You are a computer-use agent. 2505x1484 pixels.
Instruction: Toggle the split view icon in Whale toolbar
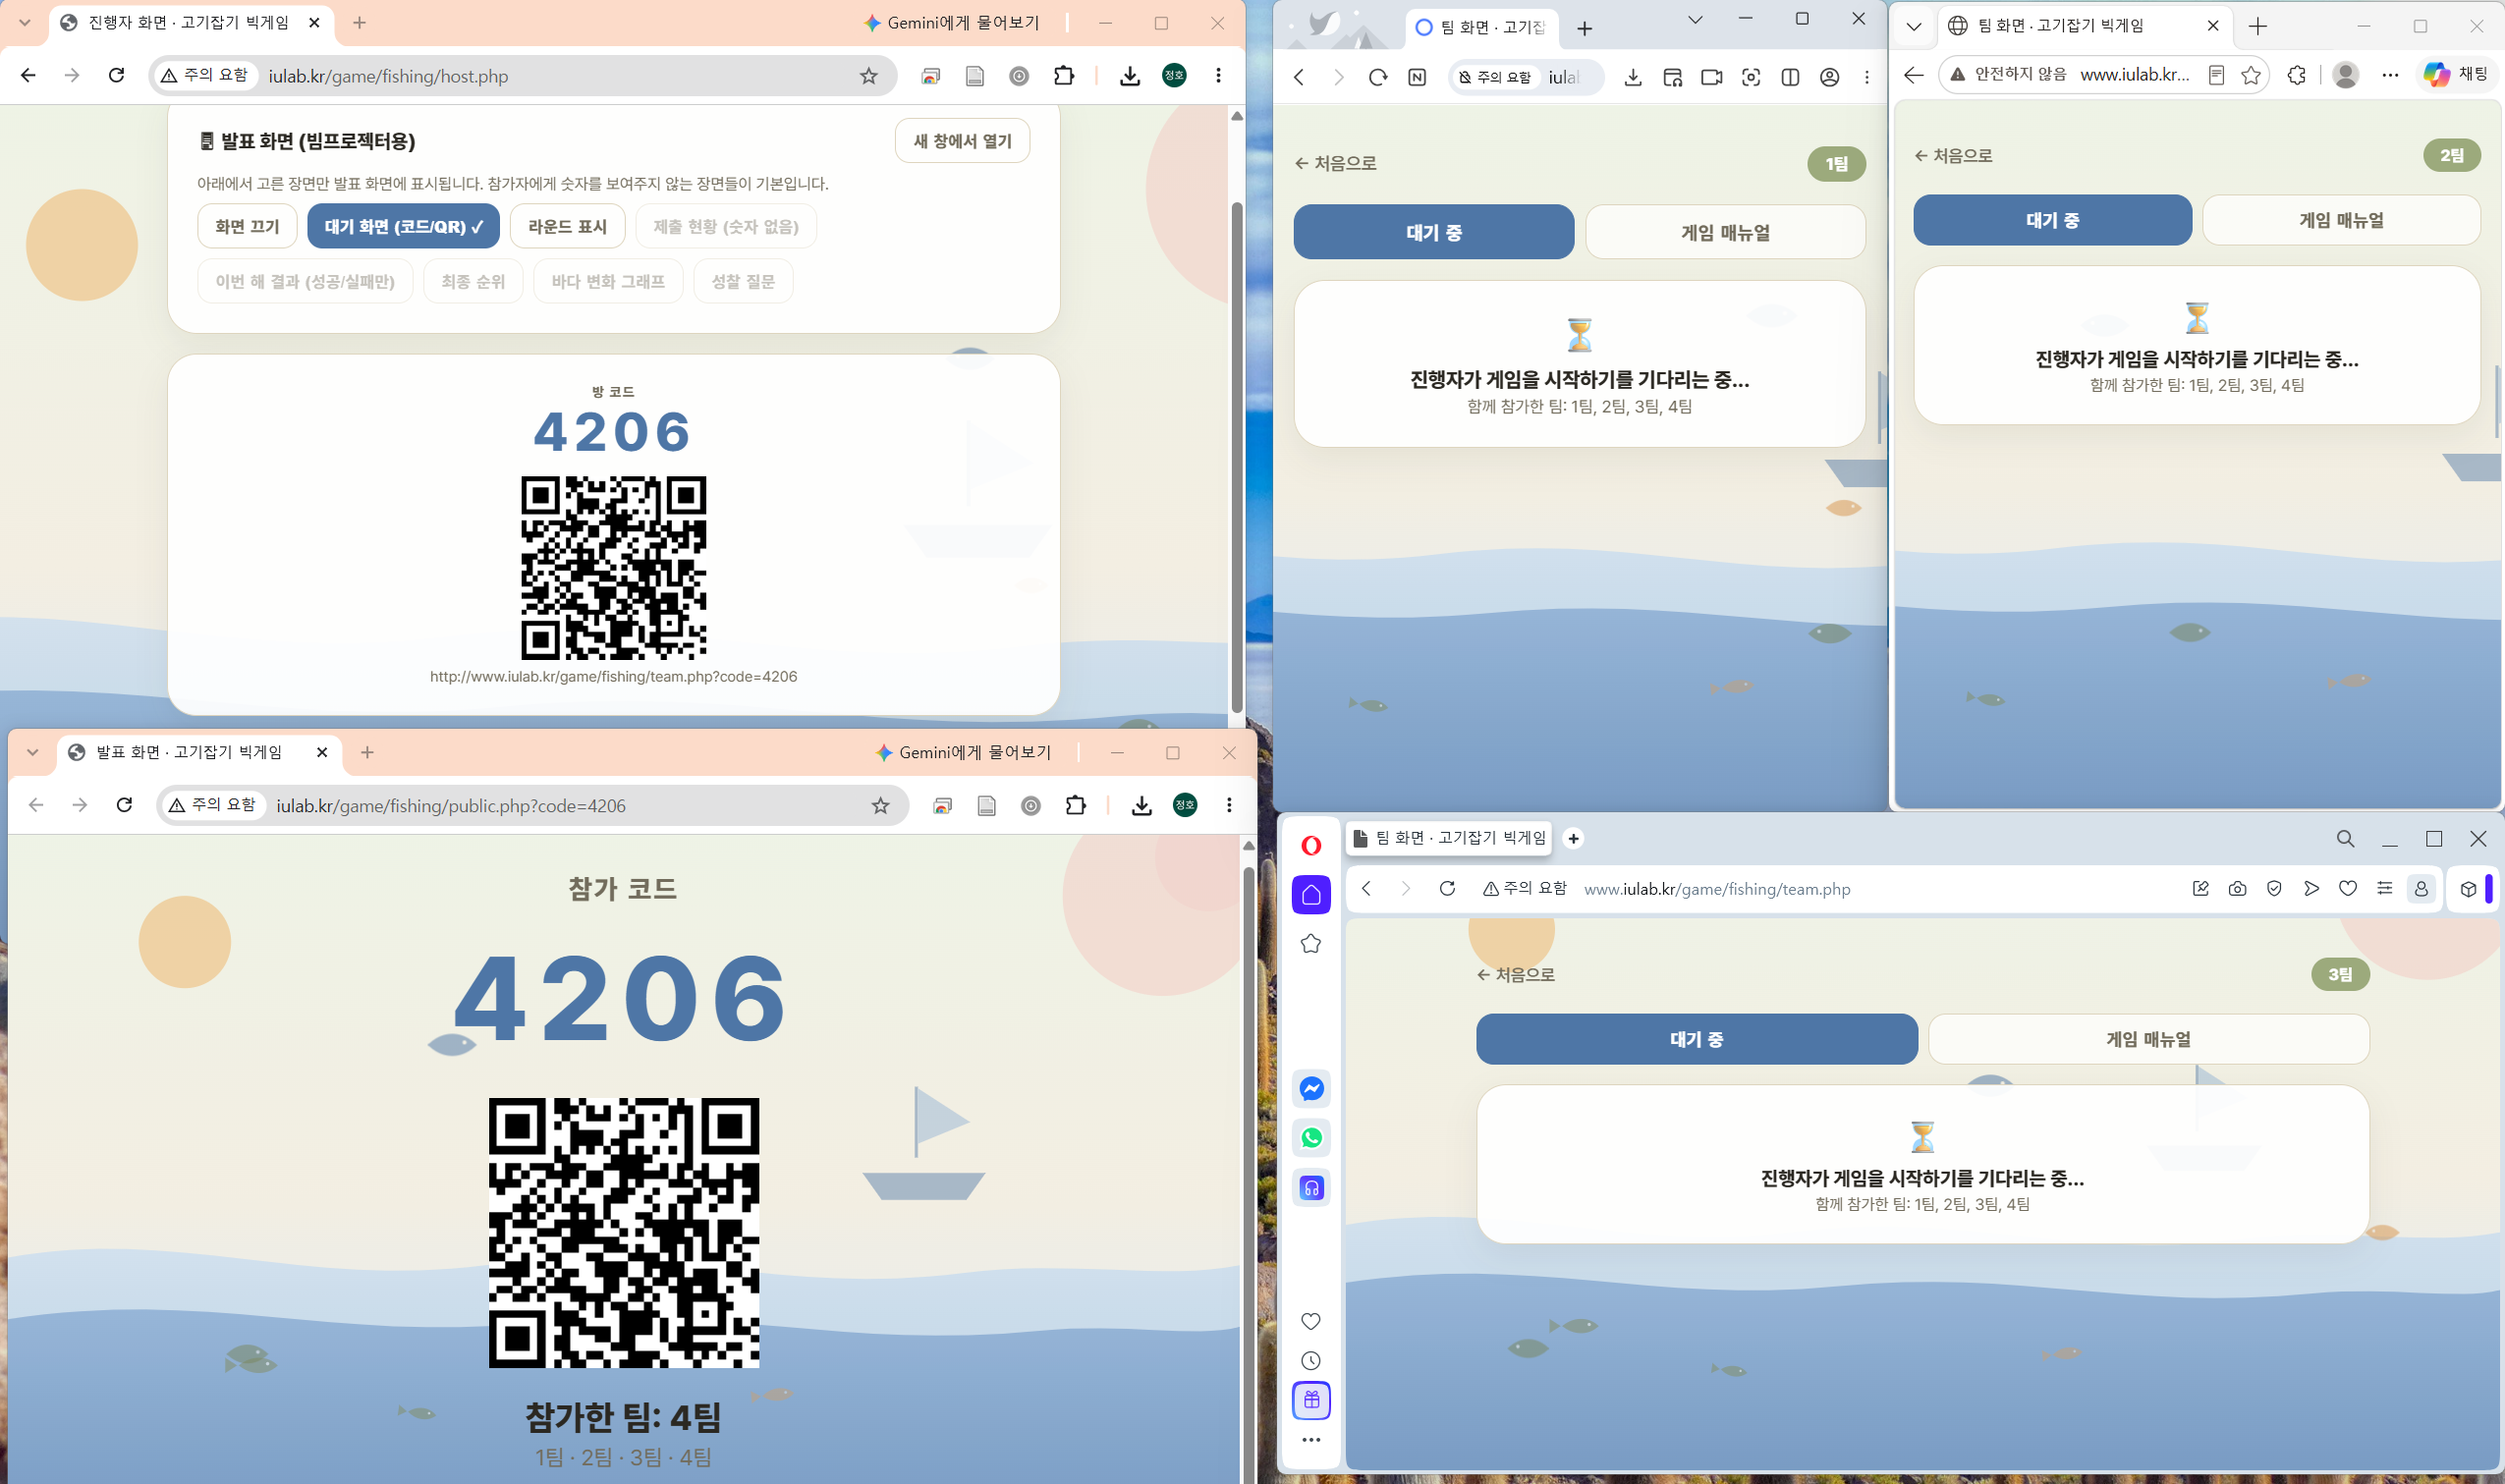coord(1790,77)
